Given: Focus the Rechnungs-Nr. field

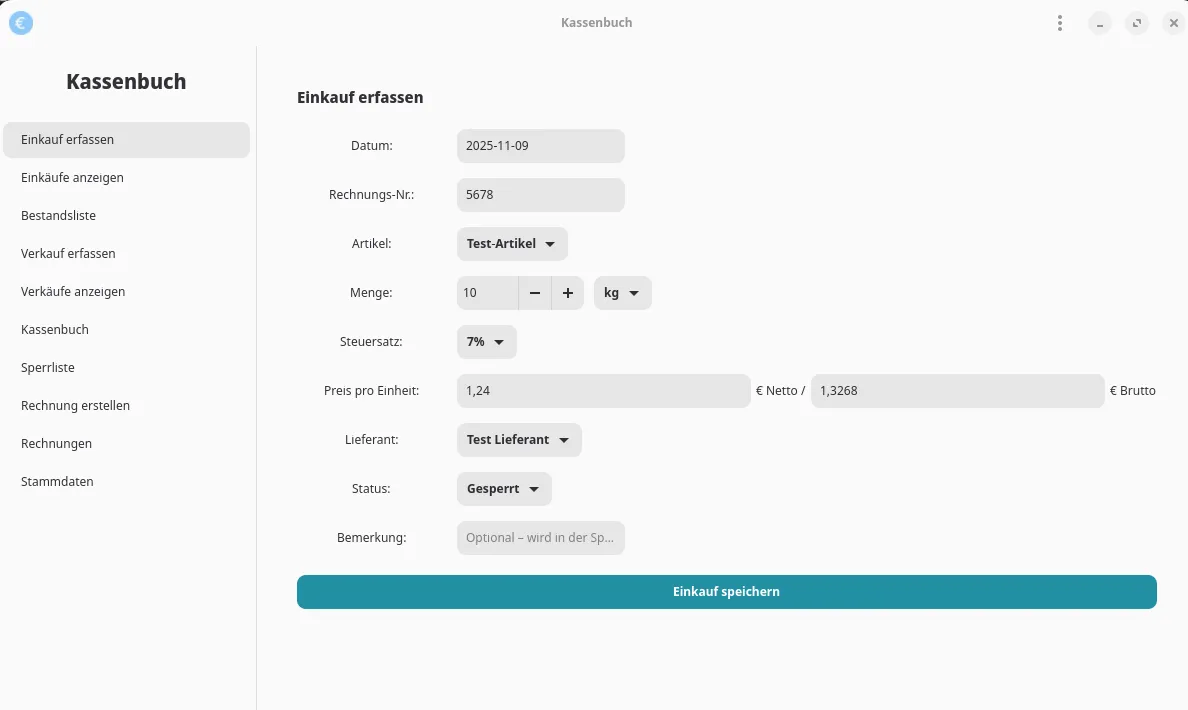Looking at the screenshot, I should tap(540, 195).
